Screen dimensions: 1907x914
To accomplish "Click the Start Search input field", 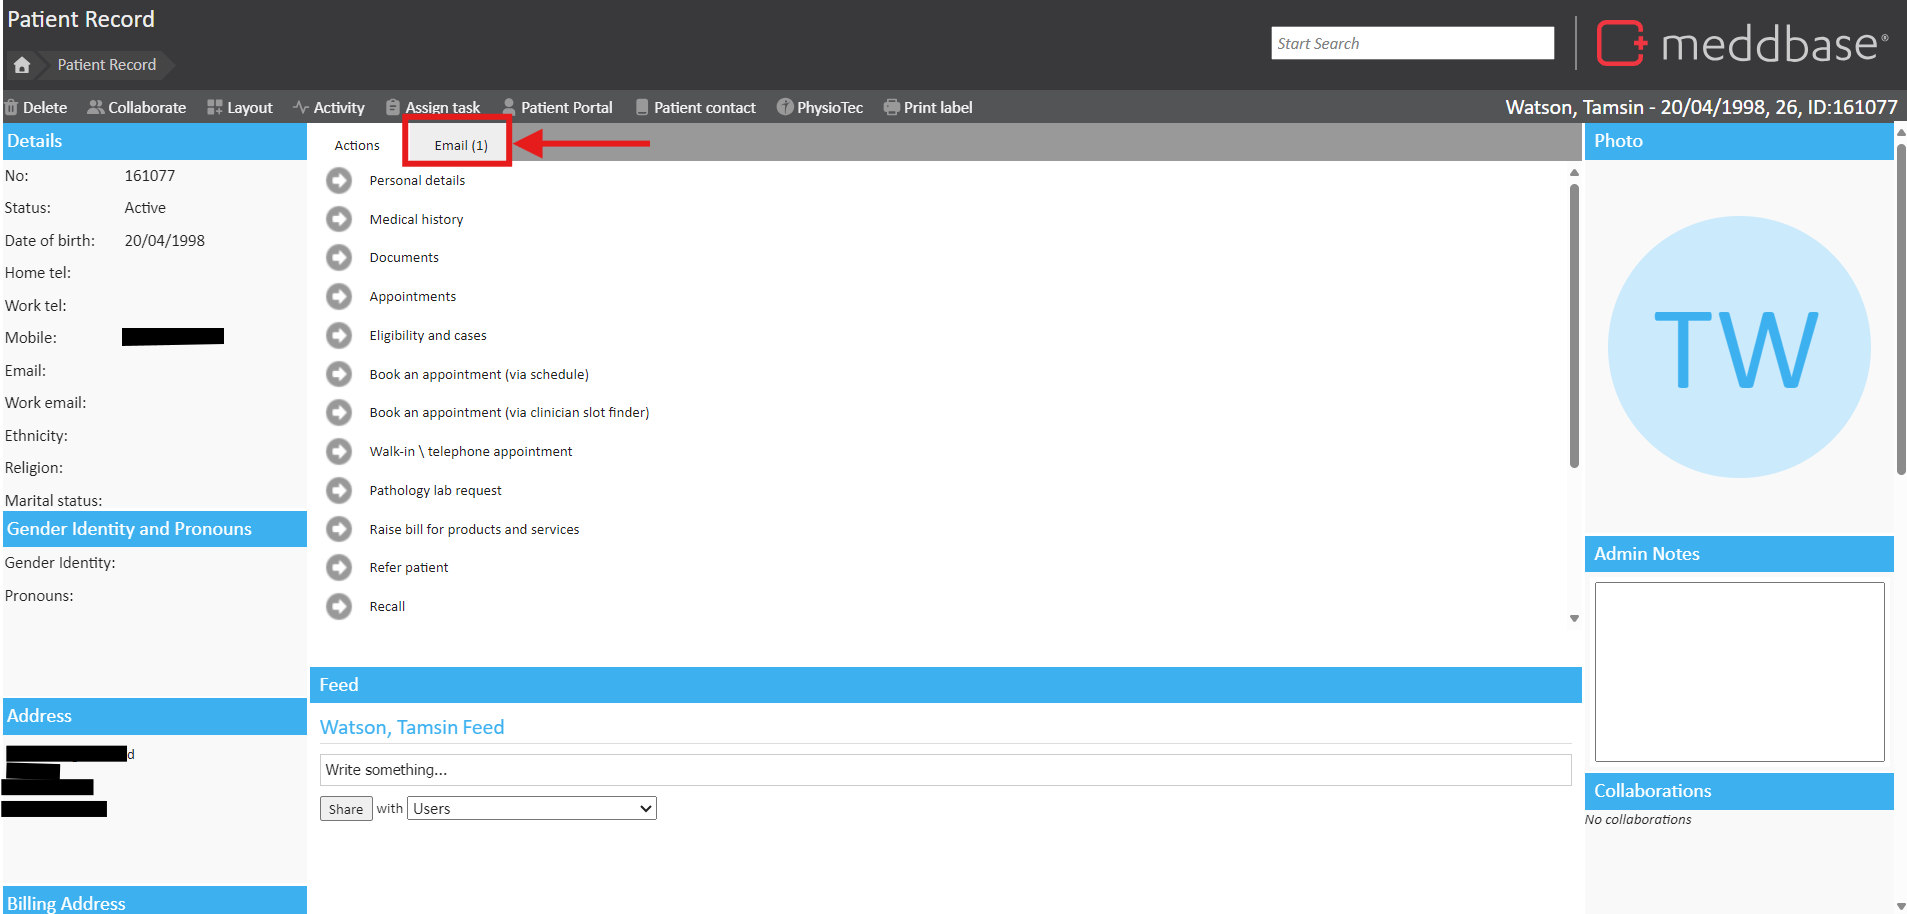I will point(1412,43).
